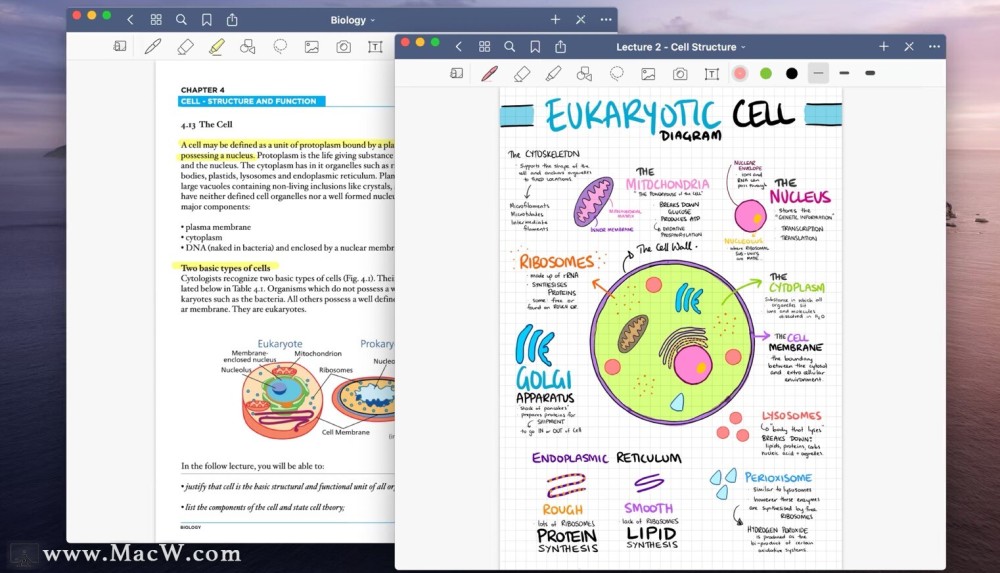Open share export in Lecture 2 window

coord(561,47)
